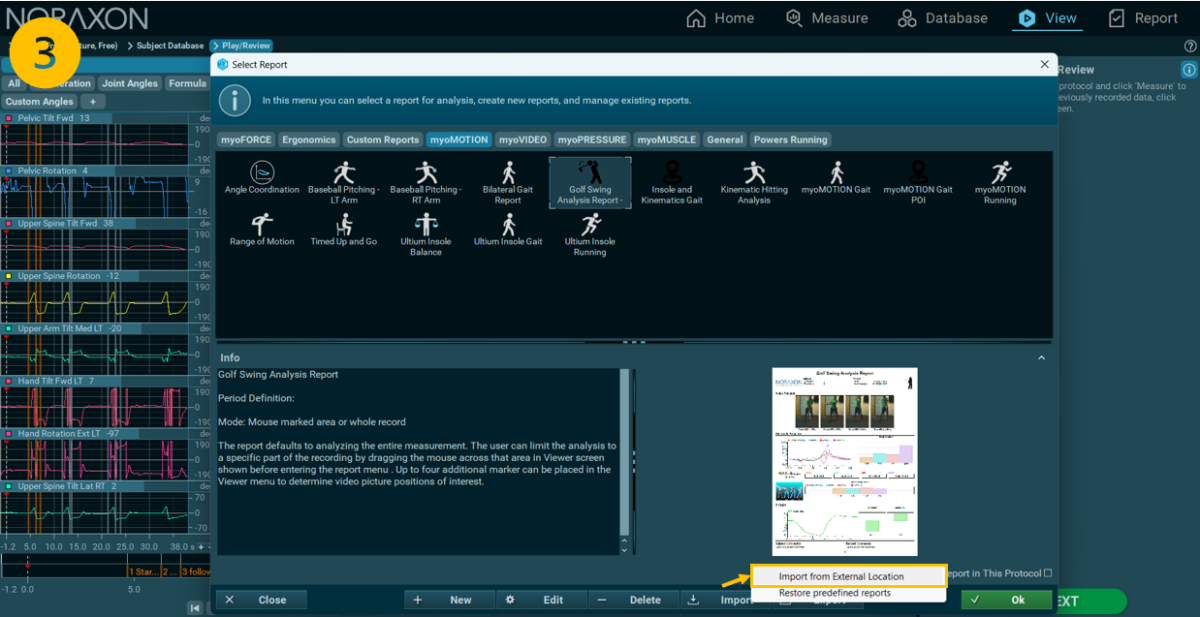Viewport: 1200px width, 617px height.
Task: Select the Custom Angles filter
Action: click(x=38, y=101)
